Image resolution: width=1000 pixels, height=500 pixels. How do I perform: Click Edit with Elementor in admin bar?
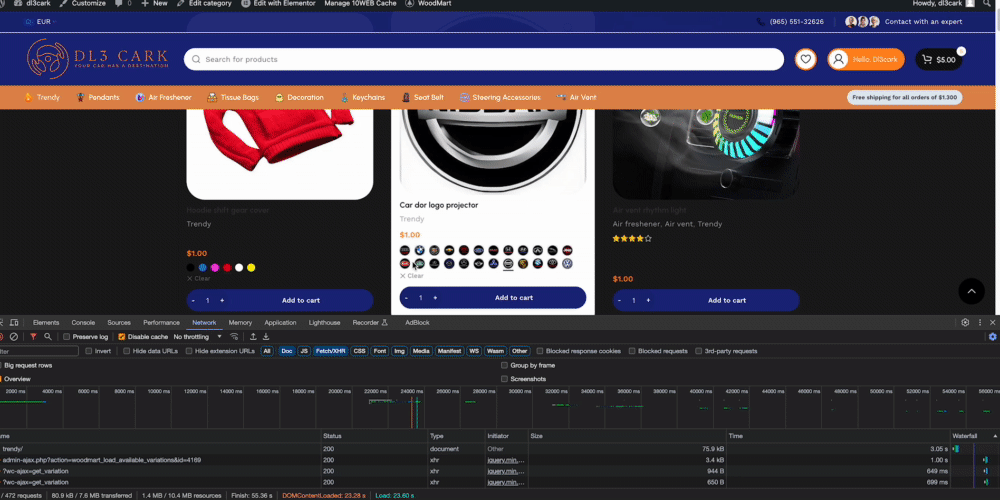(x=278, y=3)
